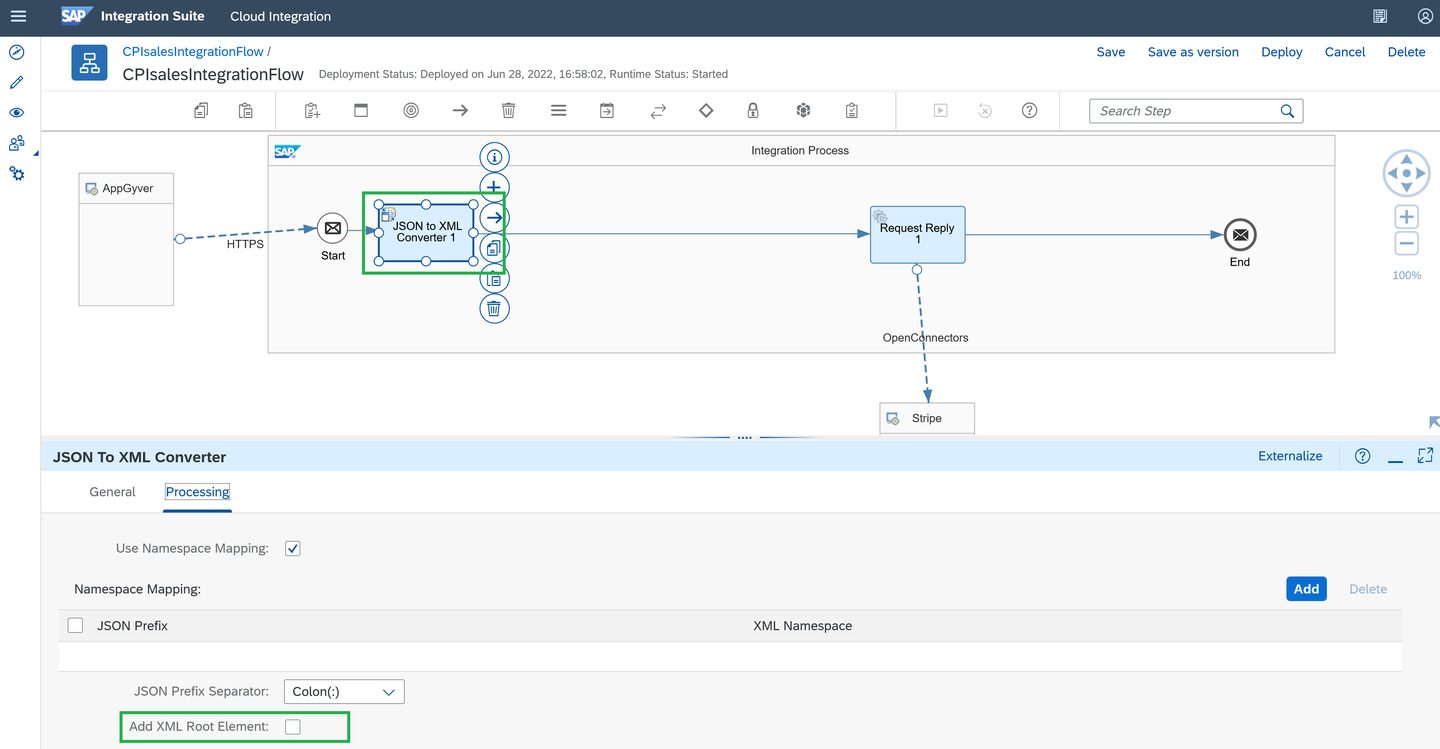Click the pan navigation wheel control

[1406, 174]
